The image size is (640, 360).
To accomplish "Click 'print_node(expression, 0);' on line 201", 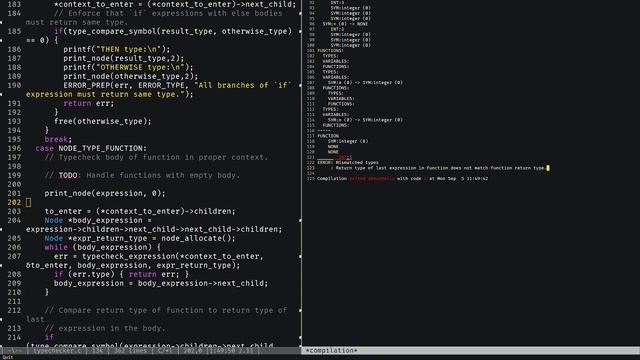I will 105,193.
